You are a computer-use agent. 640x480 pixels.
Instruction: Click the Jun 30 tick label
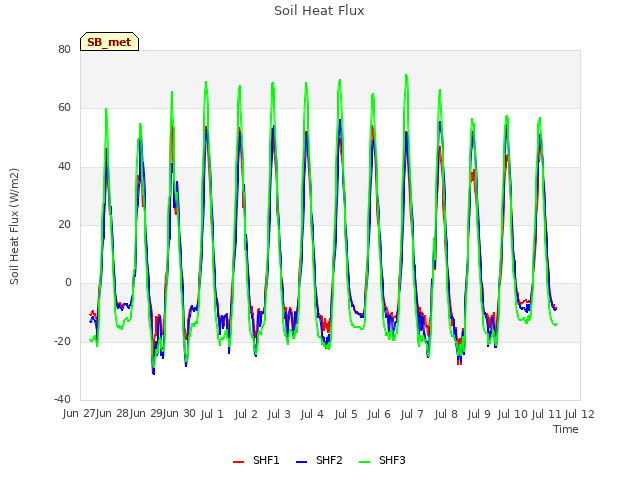pyautogui.click(x=179, y=413)
